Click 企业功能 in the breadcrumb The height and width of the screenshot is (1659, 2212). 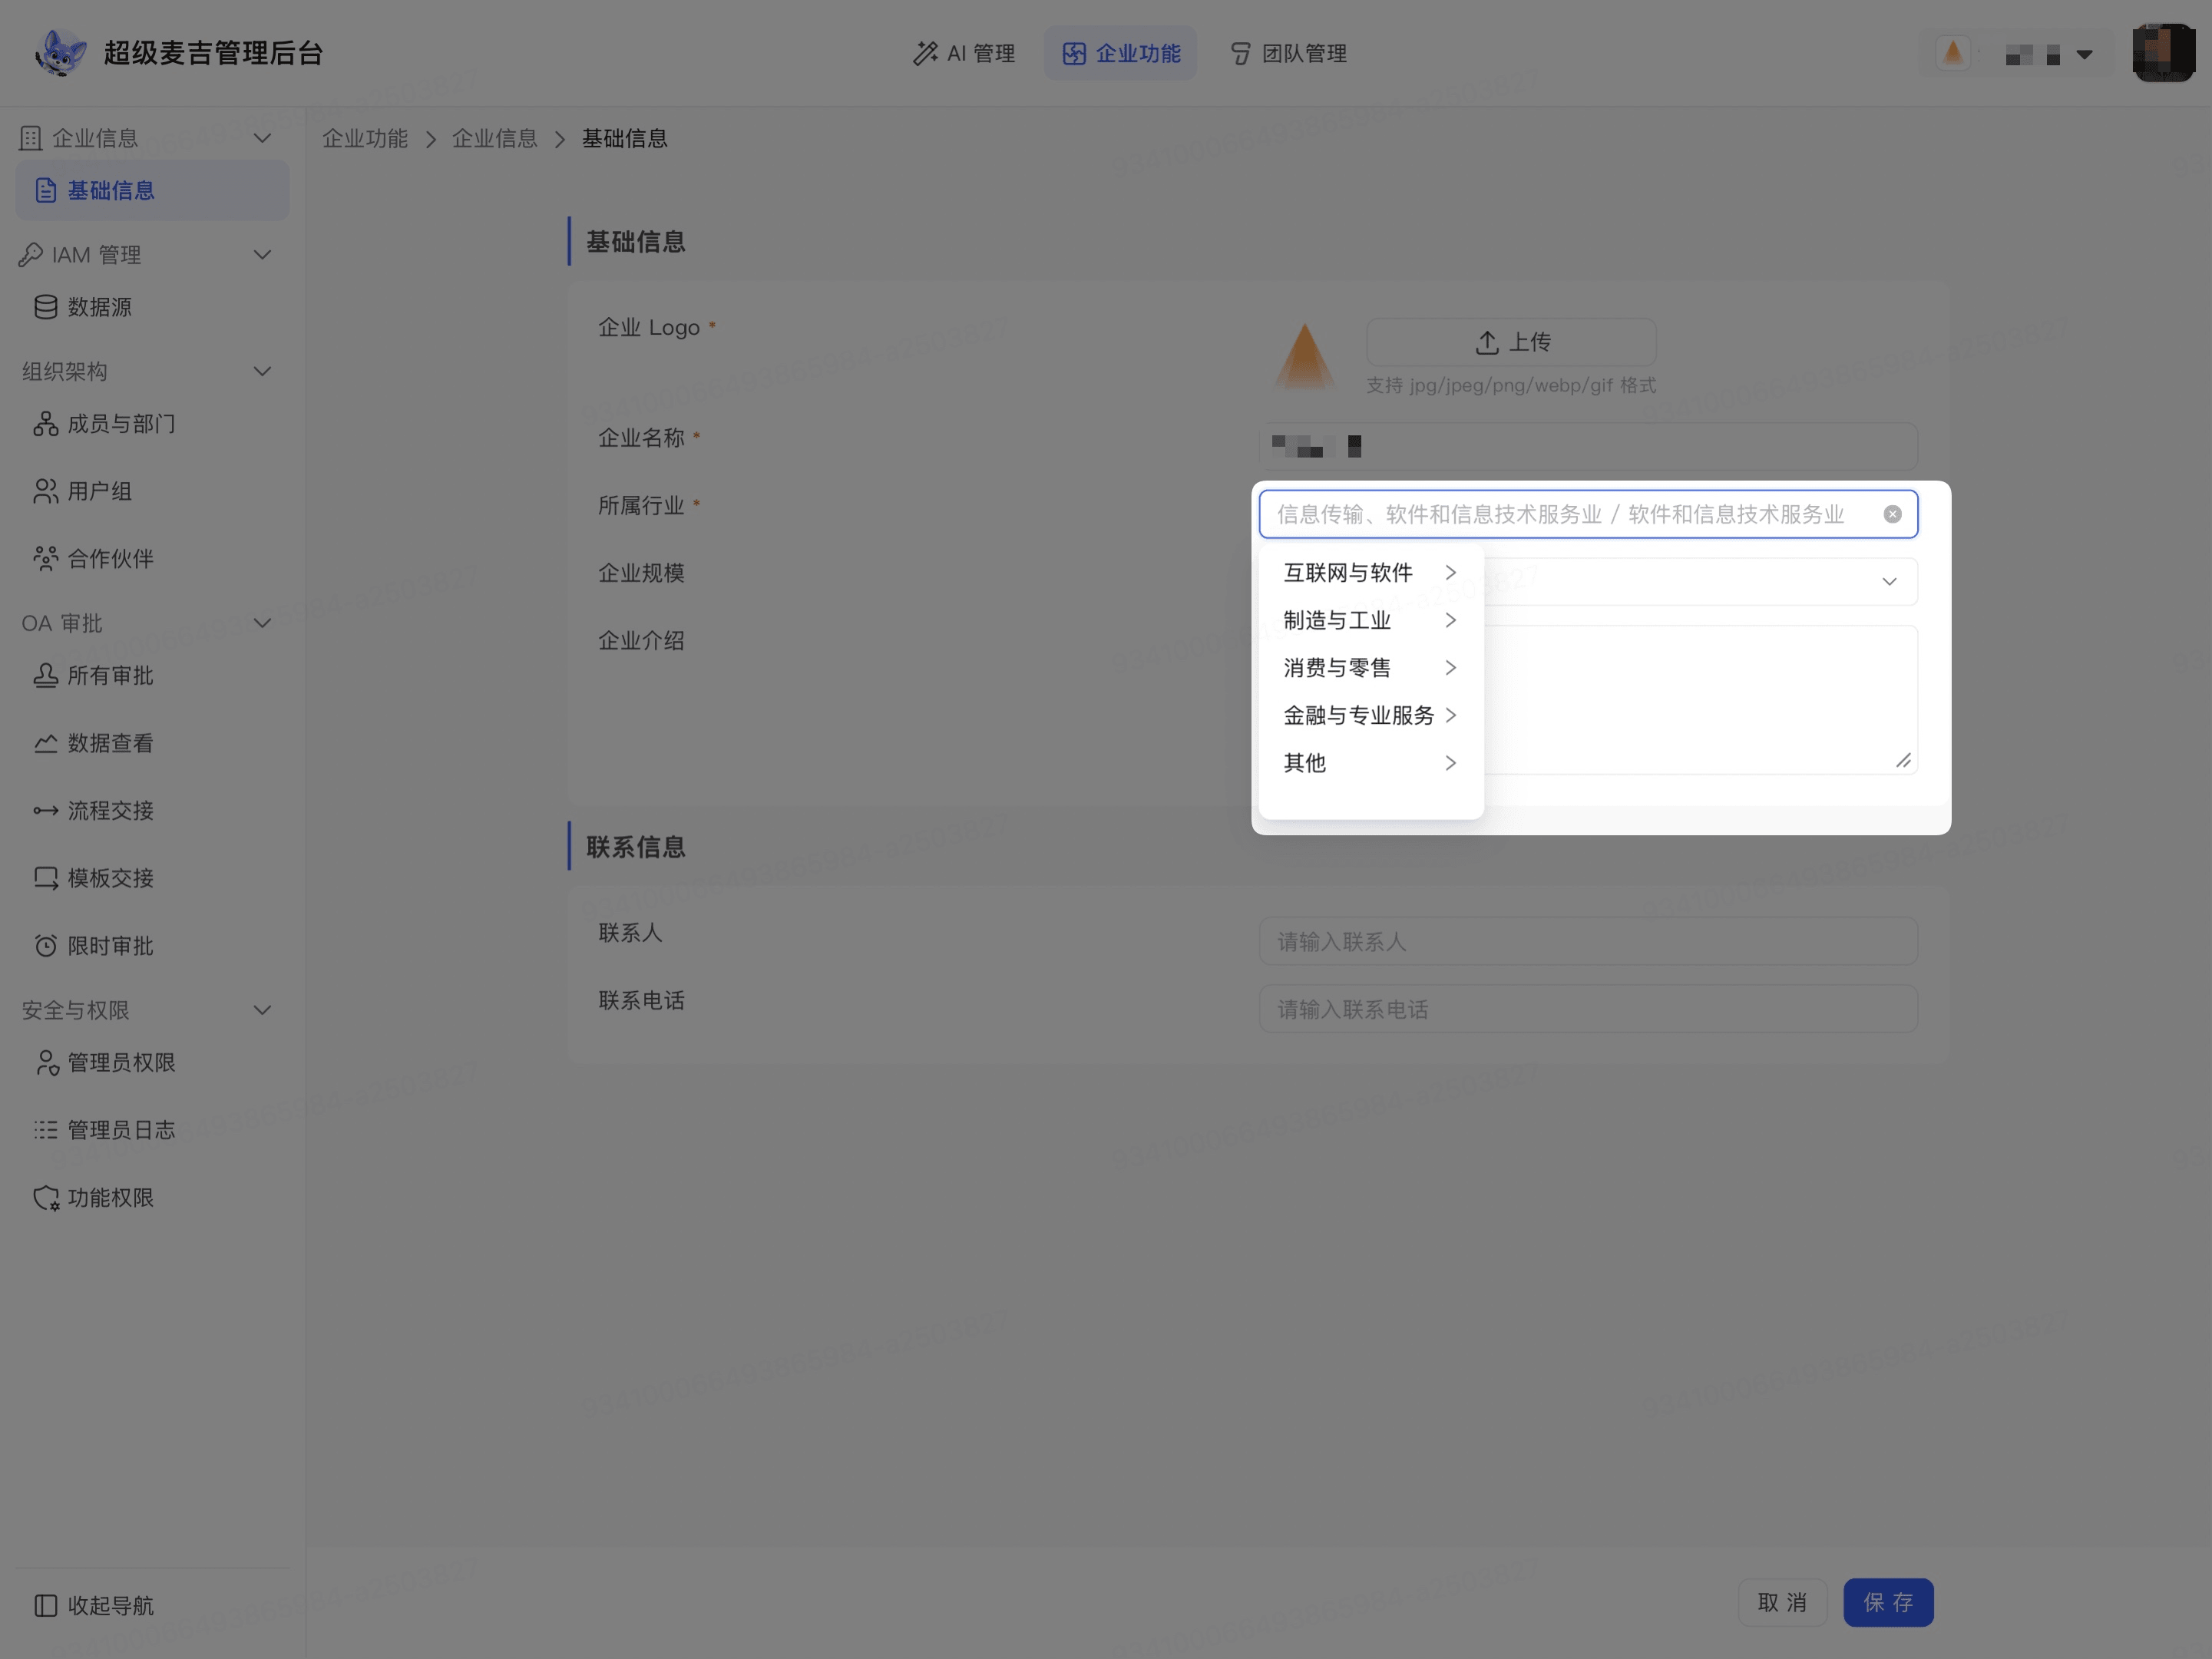coord(365,138)
